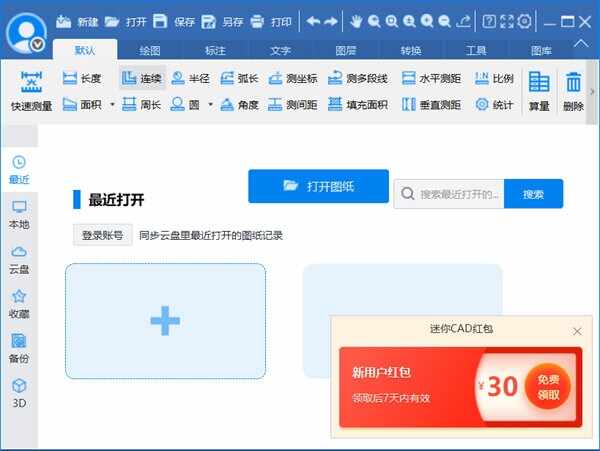This screenshot has height=451, width=600.
Task: Close the 迷你CAD红包 popup
Action: [577, 331]
